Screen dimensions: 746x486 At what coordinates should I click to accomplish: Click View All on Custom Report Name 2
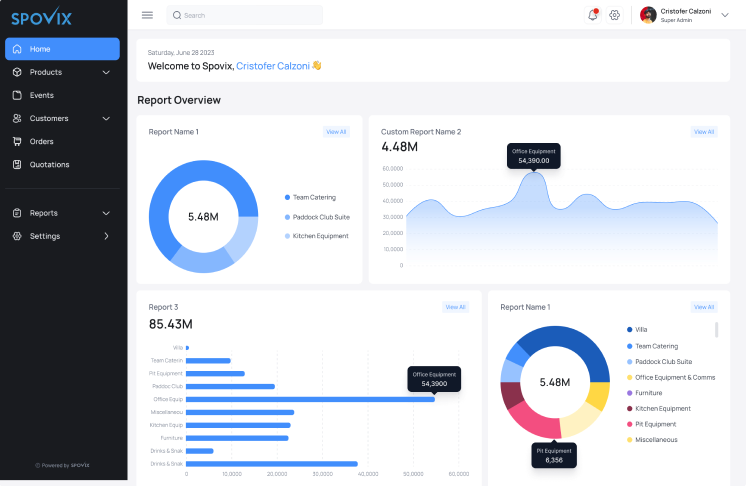pyautogui.click(x=704, y=132)
